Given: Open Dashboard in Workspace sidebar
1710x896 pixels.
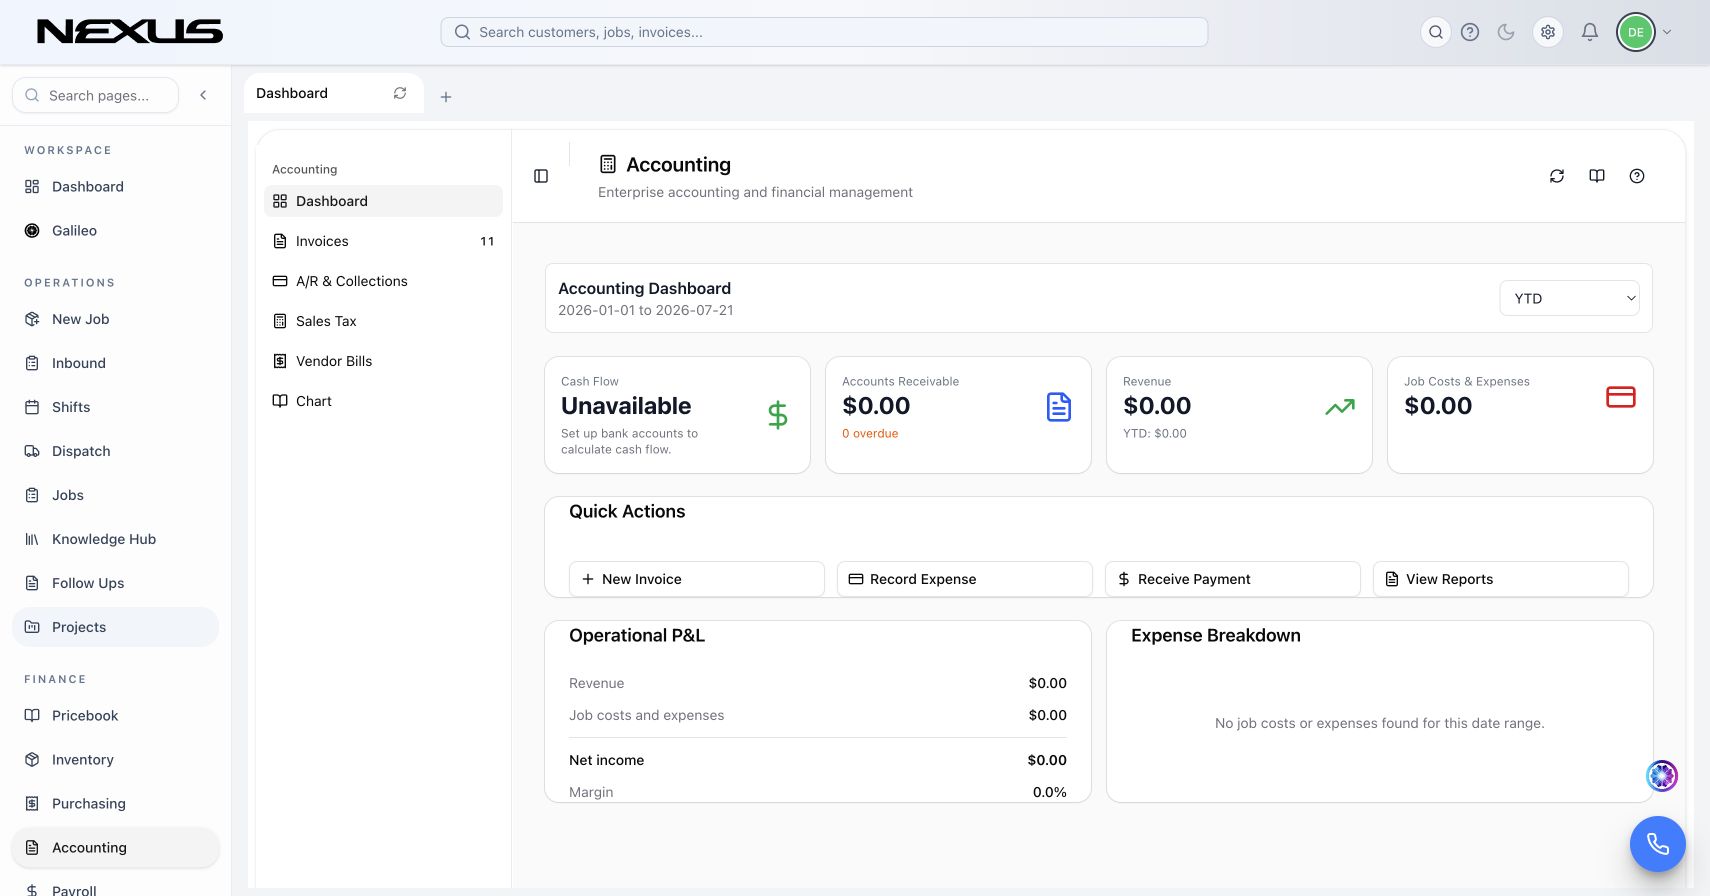Looking at the screenshot, I should 115,187.
